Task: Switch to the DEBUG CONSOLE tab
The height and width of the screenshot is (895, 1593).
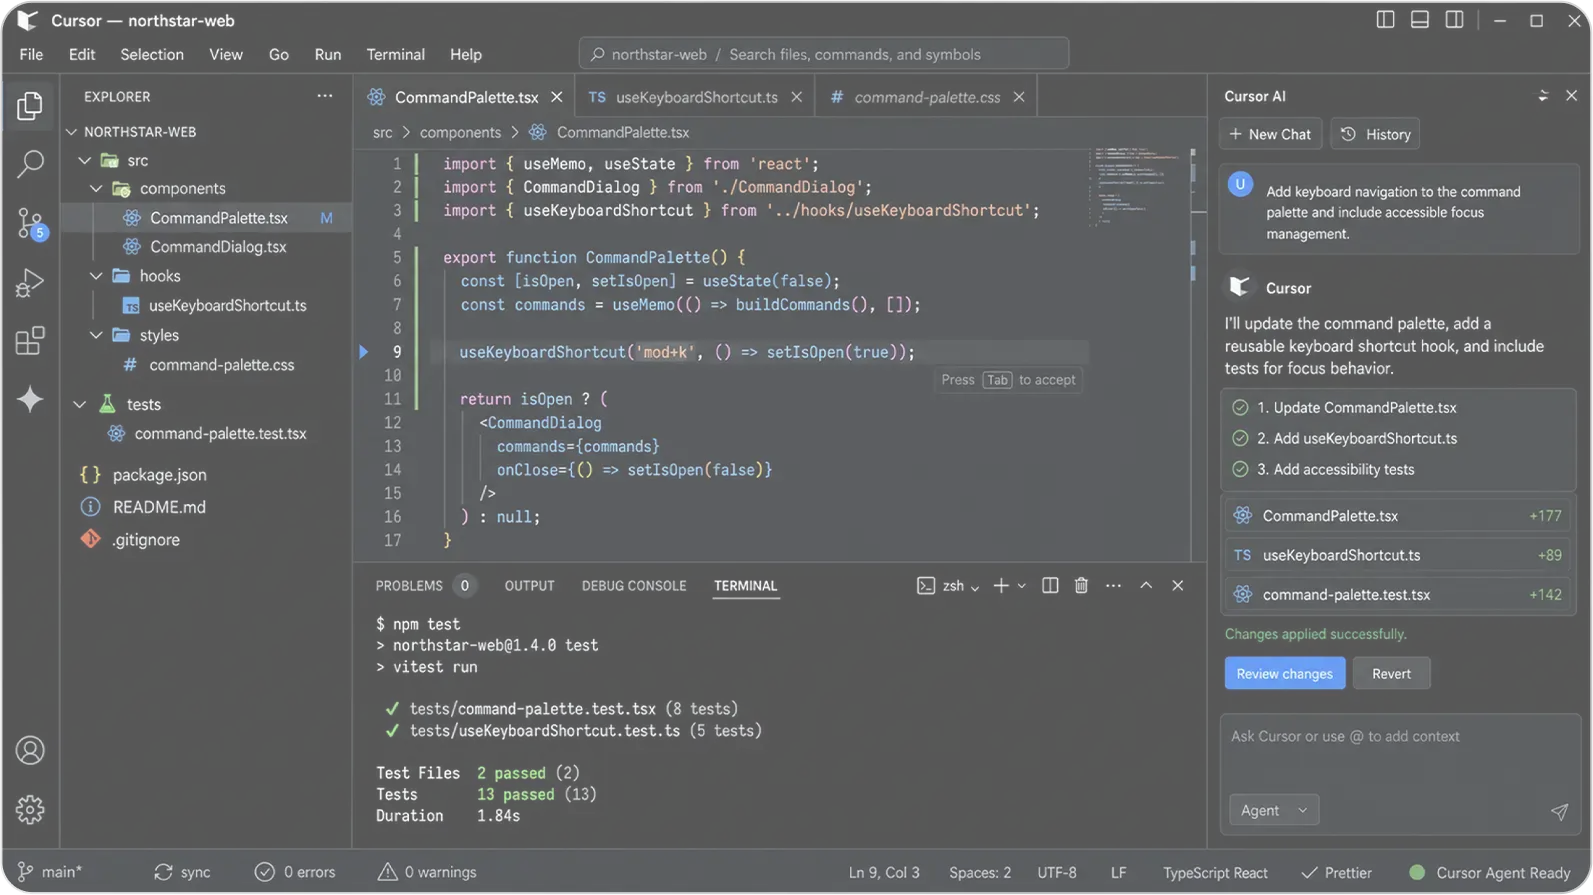Action: (x=634, y=586)
